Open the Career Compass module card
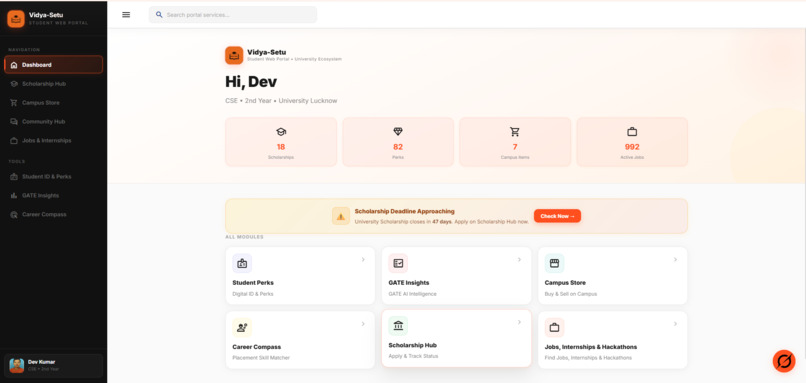The height and width of the screenshot is (383, 806). pos(300,340)
